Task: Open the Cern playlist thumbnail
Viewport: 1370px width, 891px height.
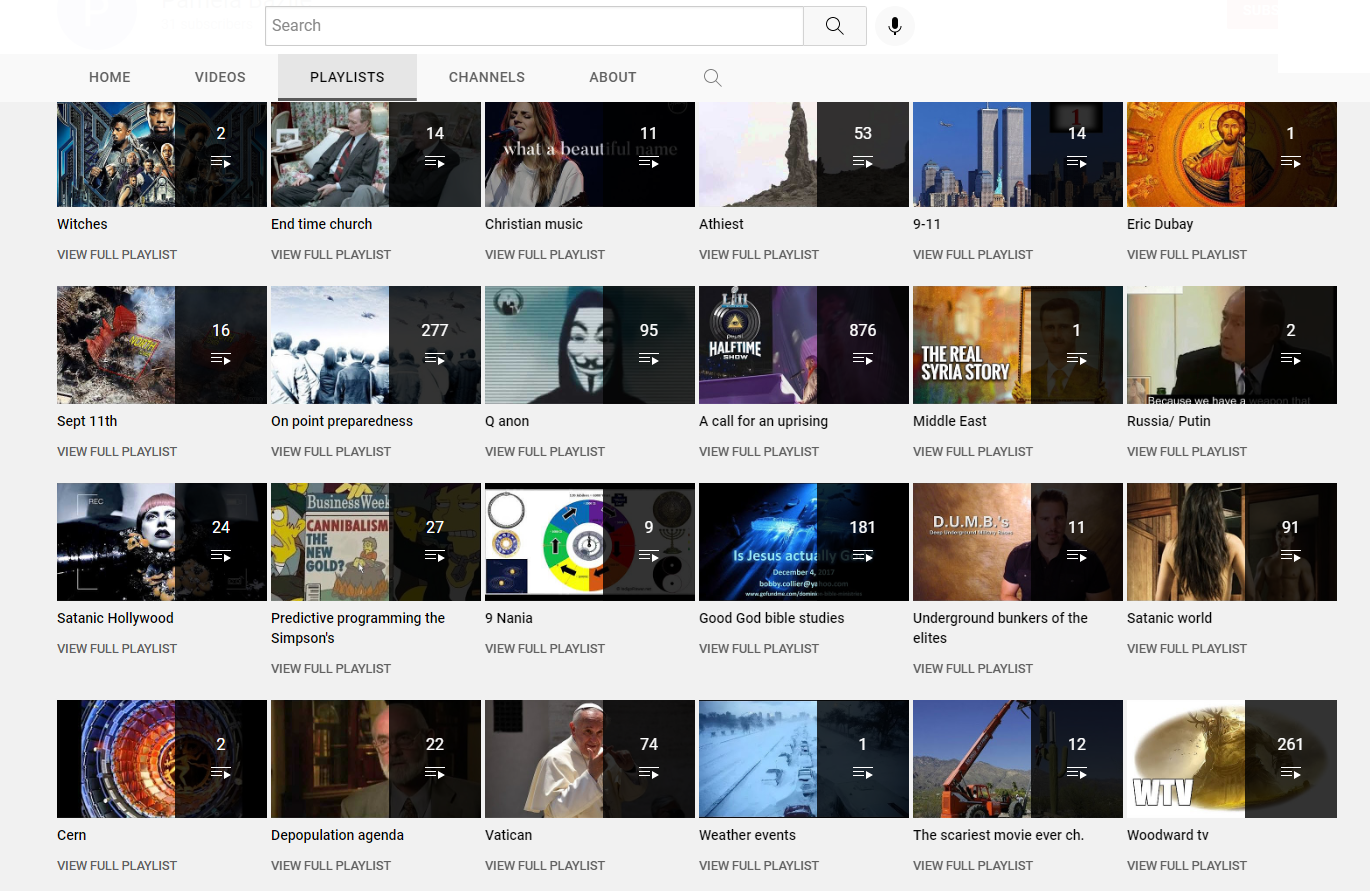Action: (x=116, y=759)
